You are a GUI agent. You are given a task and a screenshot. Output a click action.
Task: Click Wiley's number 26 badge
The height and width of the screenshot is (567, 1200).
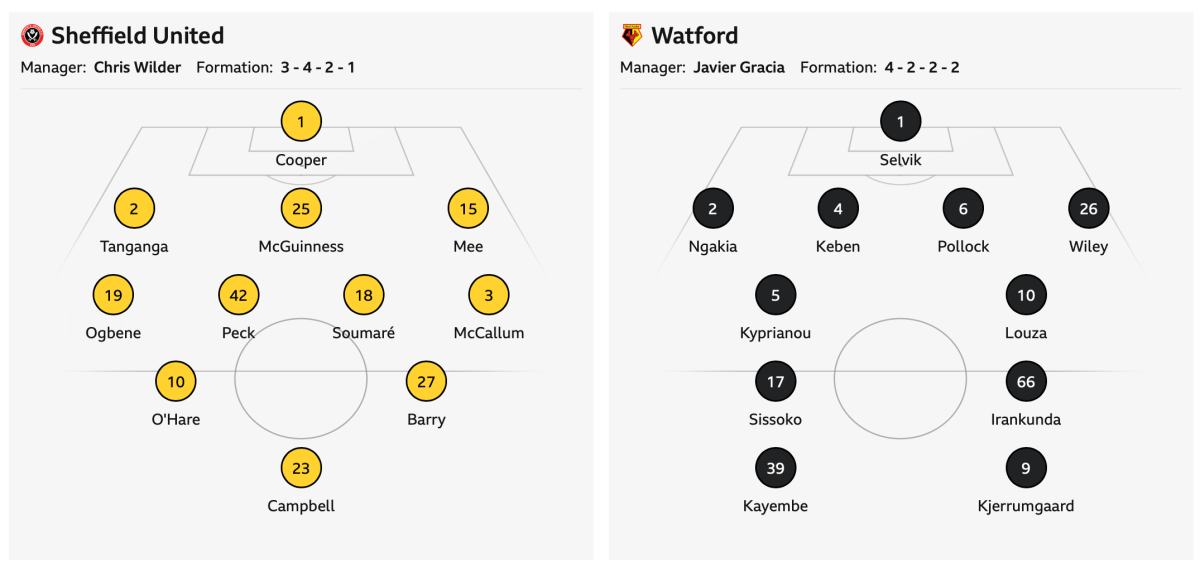1089,208
